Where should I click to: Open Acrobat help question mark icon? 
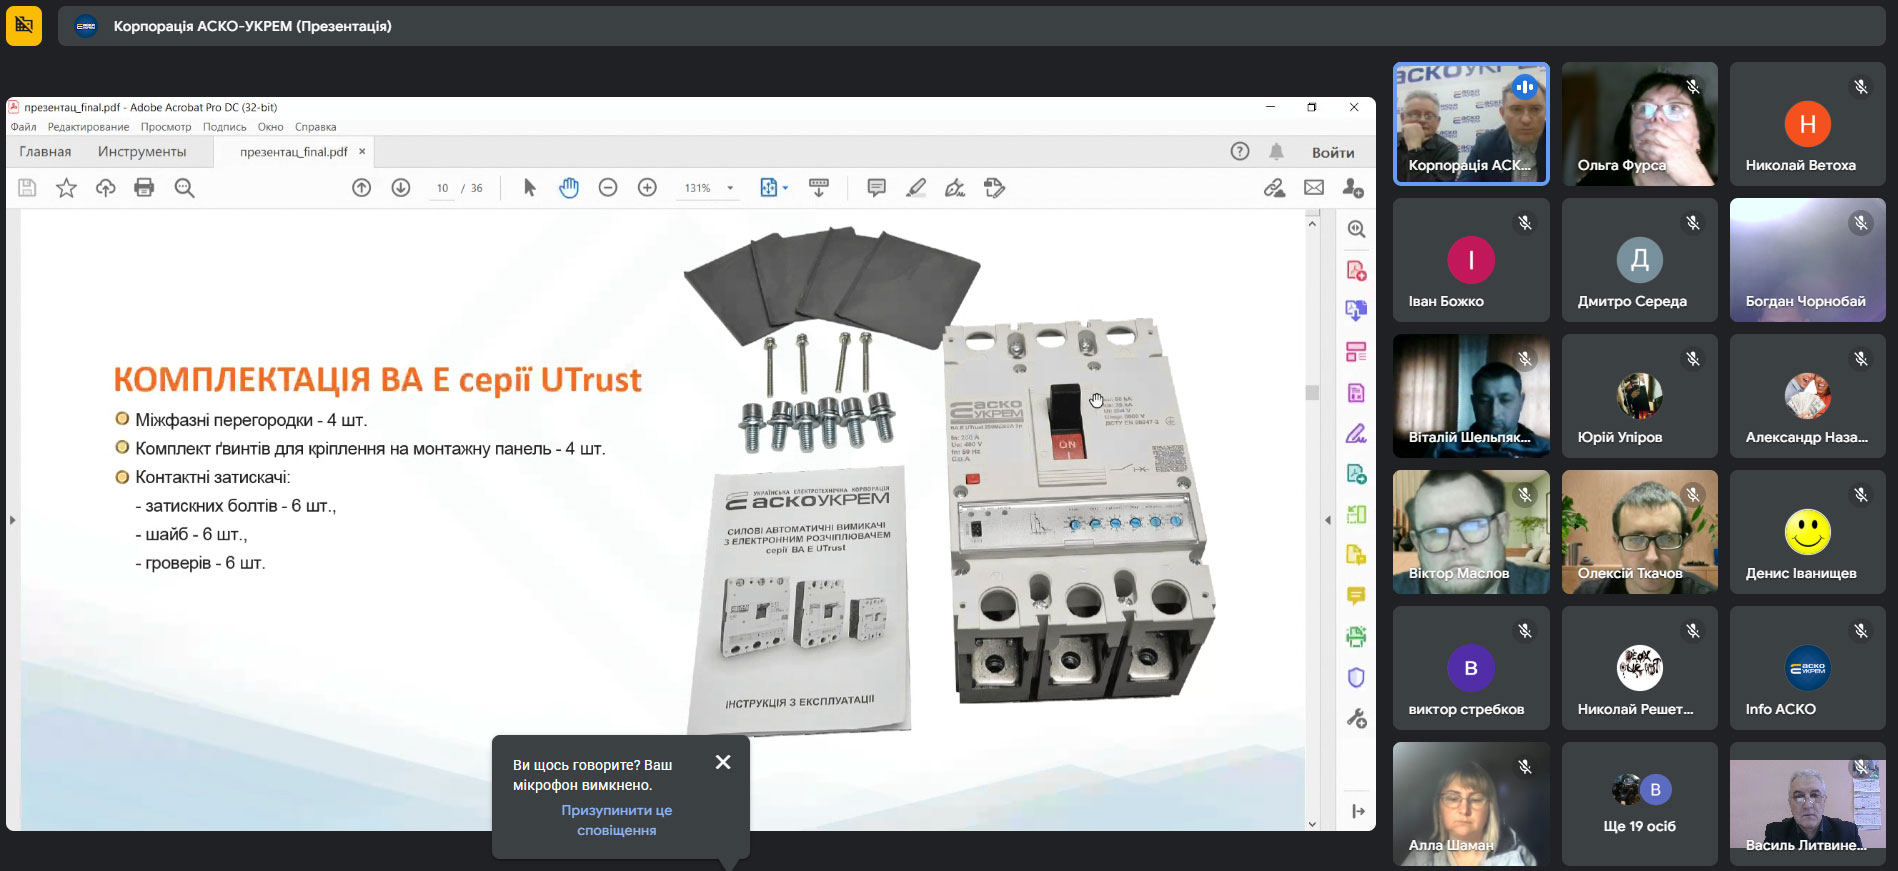click(x=1240, y=152)
